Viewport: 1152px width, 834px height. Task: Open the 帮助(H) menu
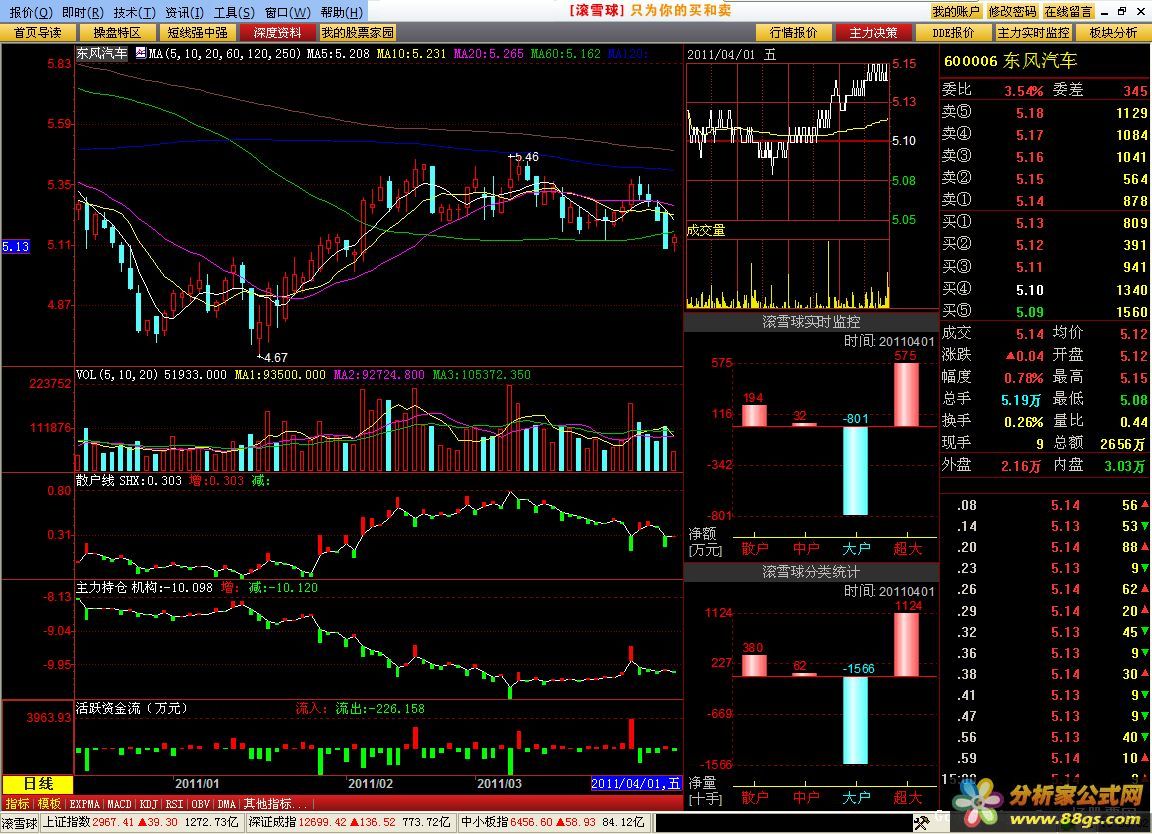click(342, 12)
